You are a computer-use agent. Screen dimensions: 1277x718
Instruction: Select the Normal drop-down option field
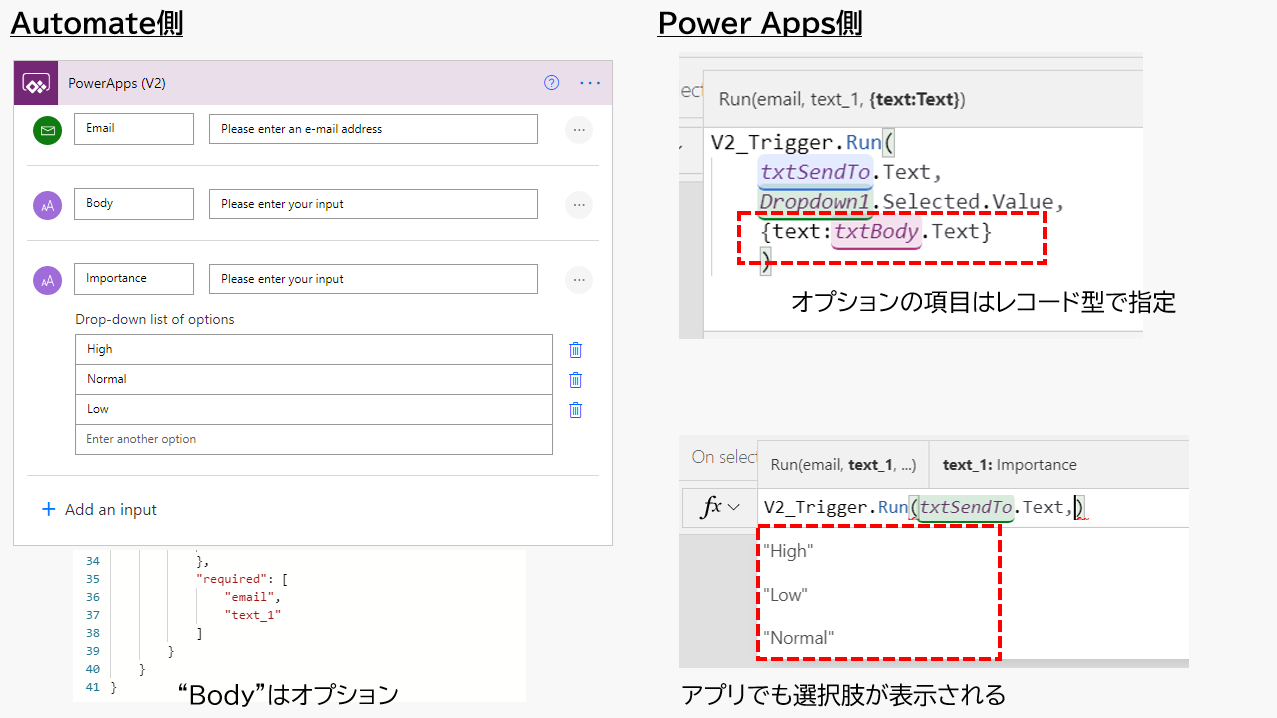314,379
